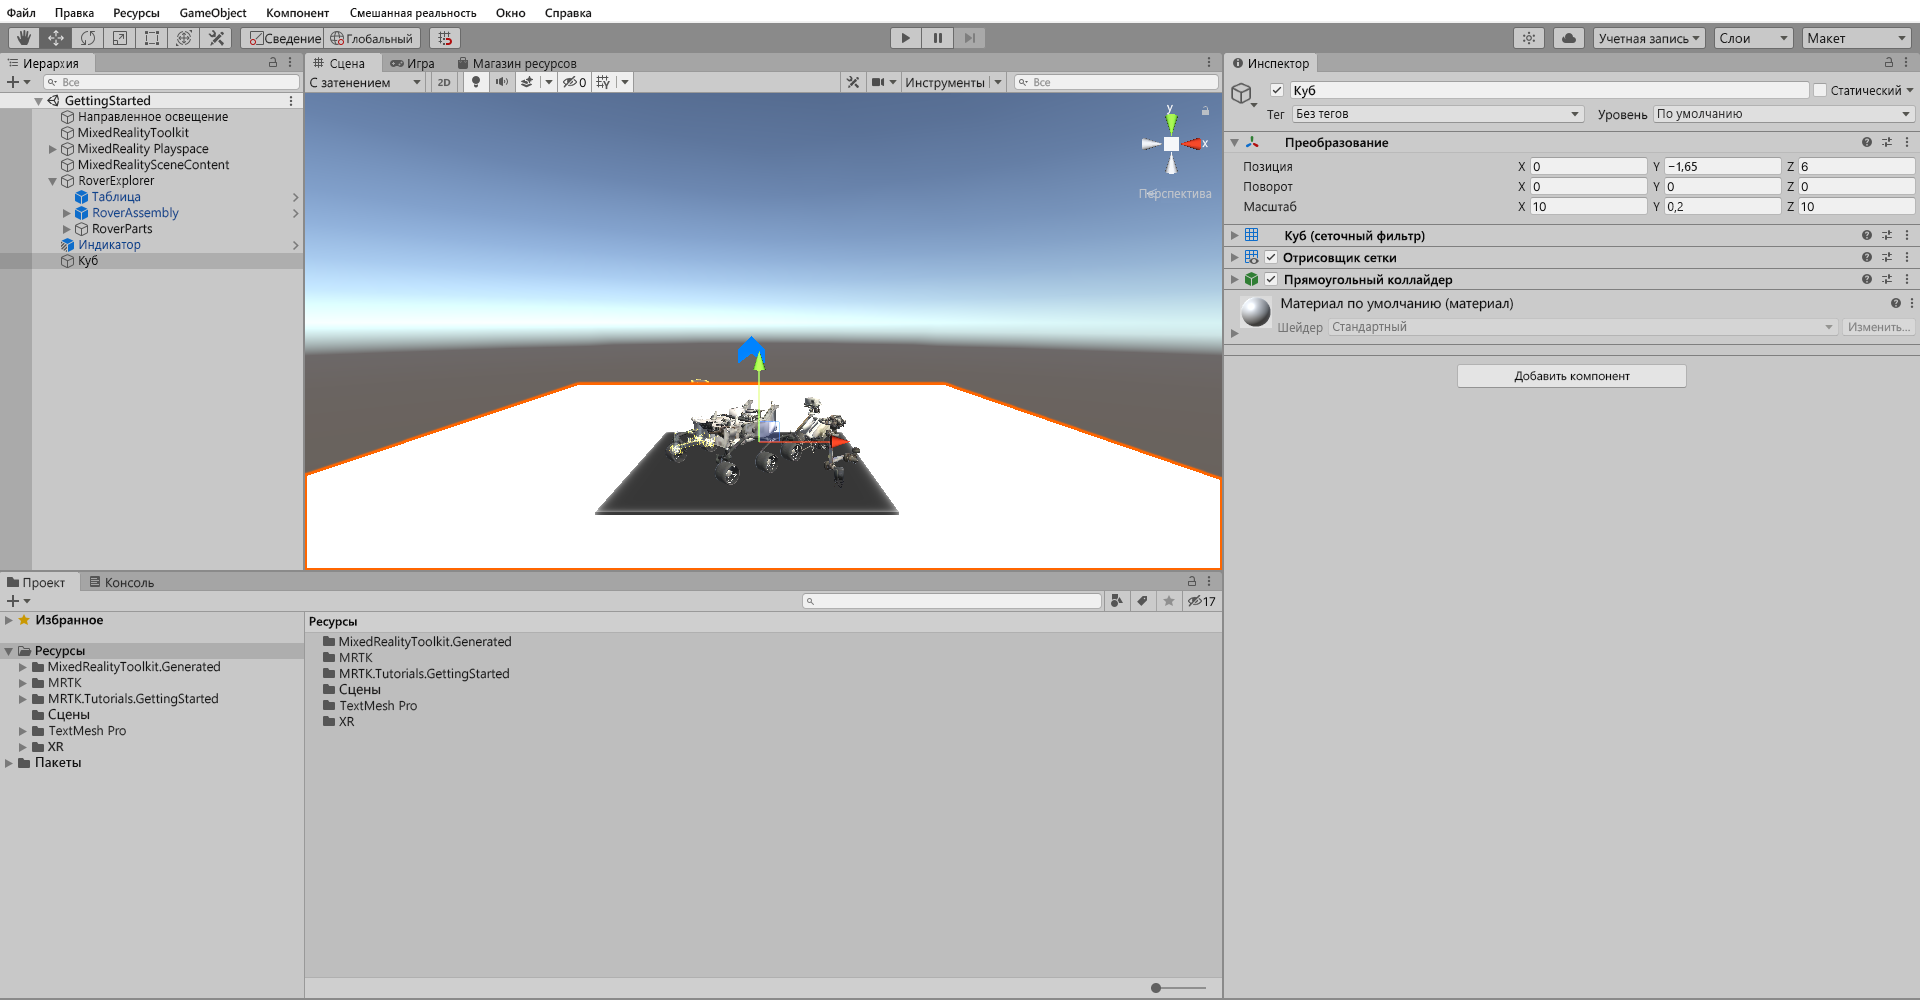The image size is (1920, 1000).
Task: Search project by type icon
Action: tap(1117, 601)
